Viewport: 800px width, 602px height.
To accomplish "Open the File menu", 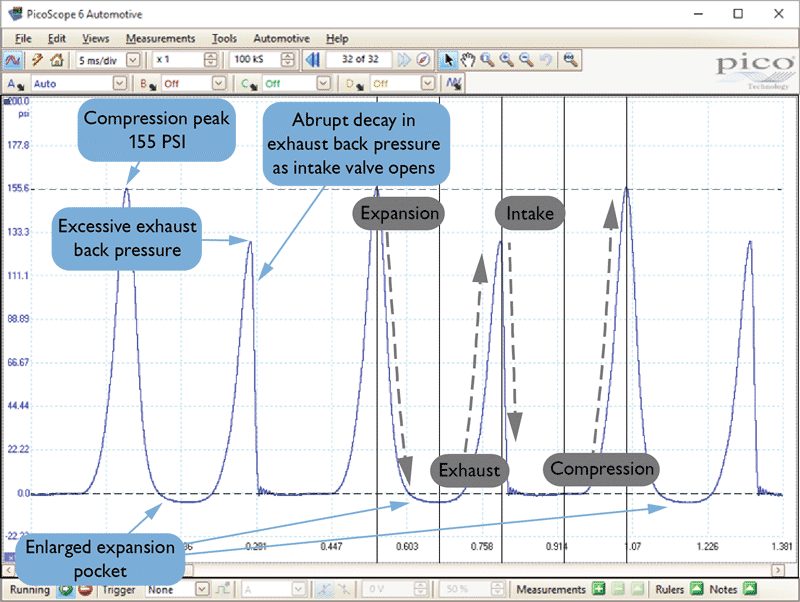I will pos(23,38).
